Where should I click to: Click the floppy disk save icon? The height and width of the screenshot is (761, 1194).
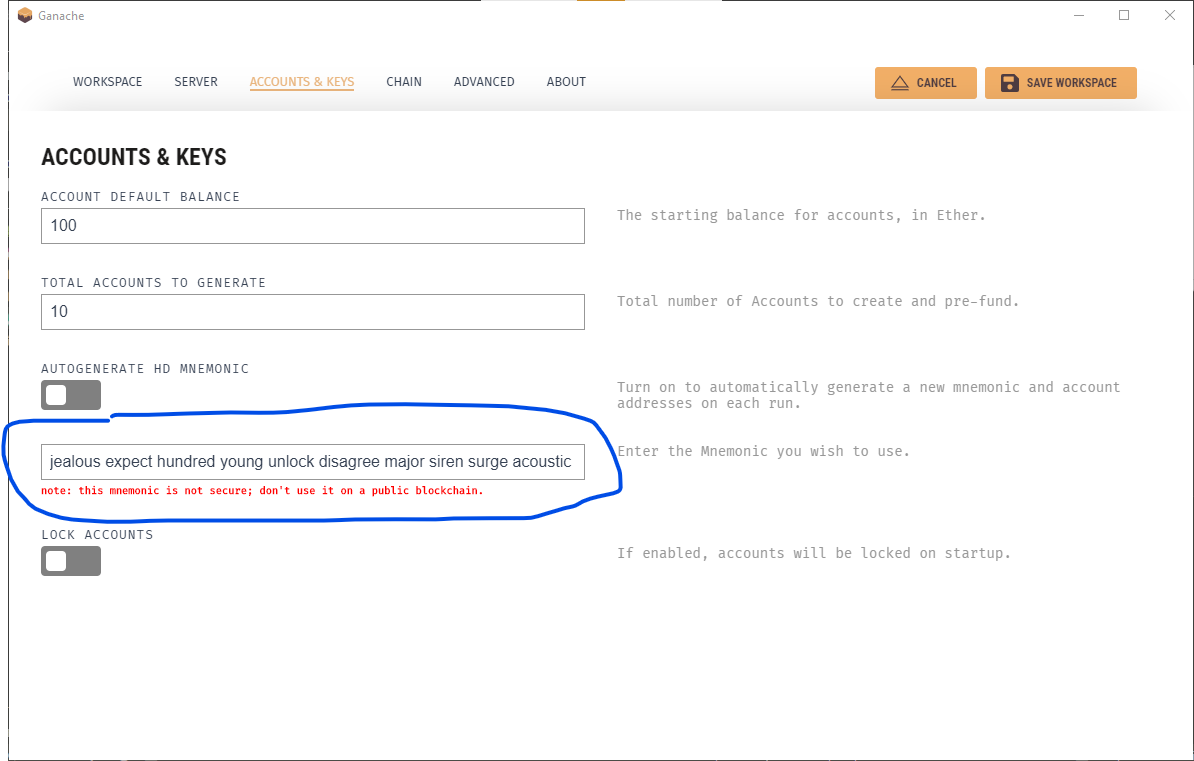(x=1009, y=83)
